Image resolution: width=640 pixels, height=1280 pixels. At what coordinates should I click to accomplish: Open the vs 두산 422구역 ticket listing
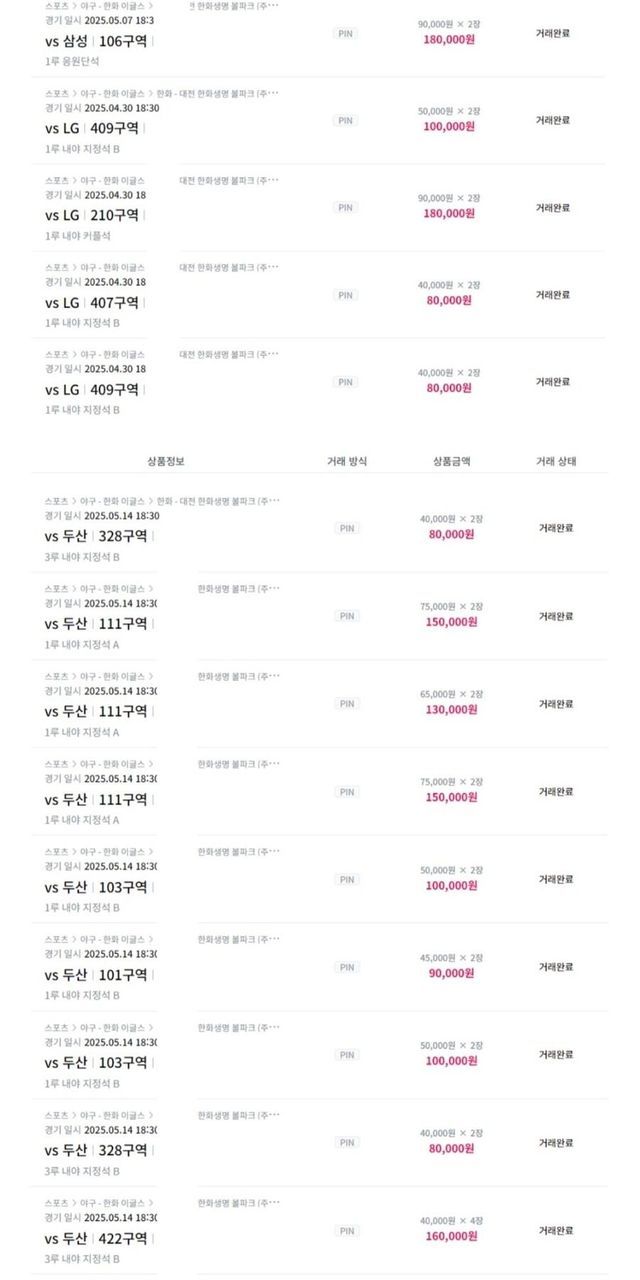(95, 1238)
